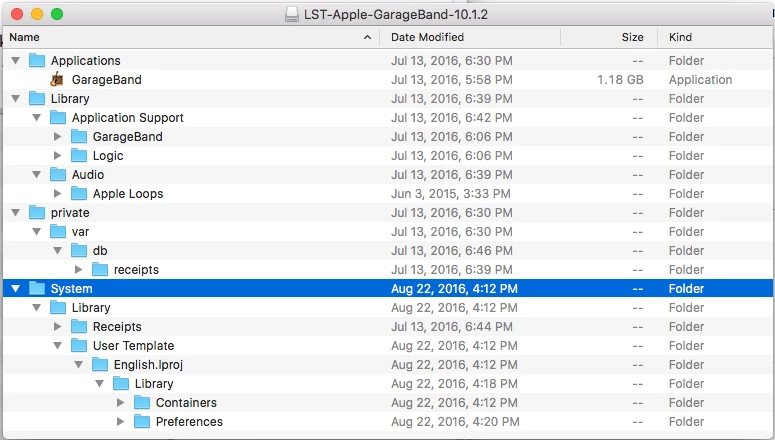Click the private folder icon
Viewport: 775px width, 440px height.
(37, 212)
